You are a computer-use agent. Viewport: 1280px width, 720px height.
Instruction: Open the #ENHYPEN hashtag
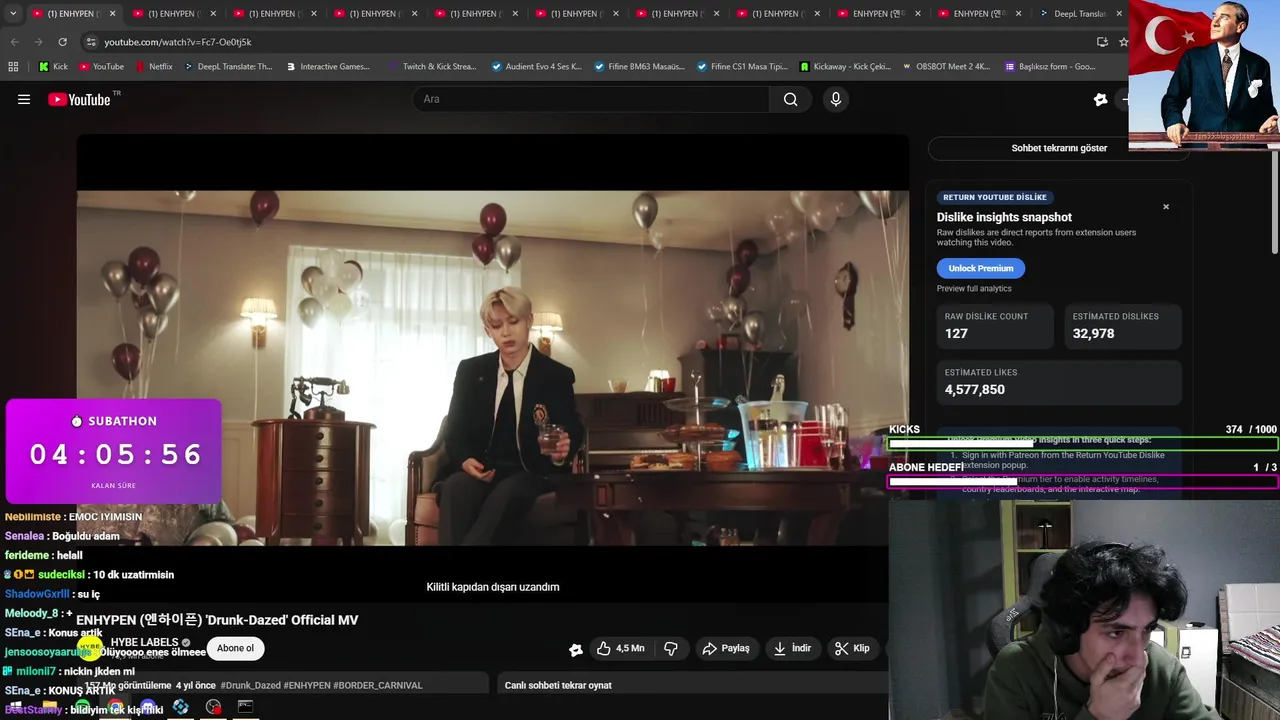click(307, 685)
